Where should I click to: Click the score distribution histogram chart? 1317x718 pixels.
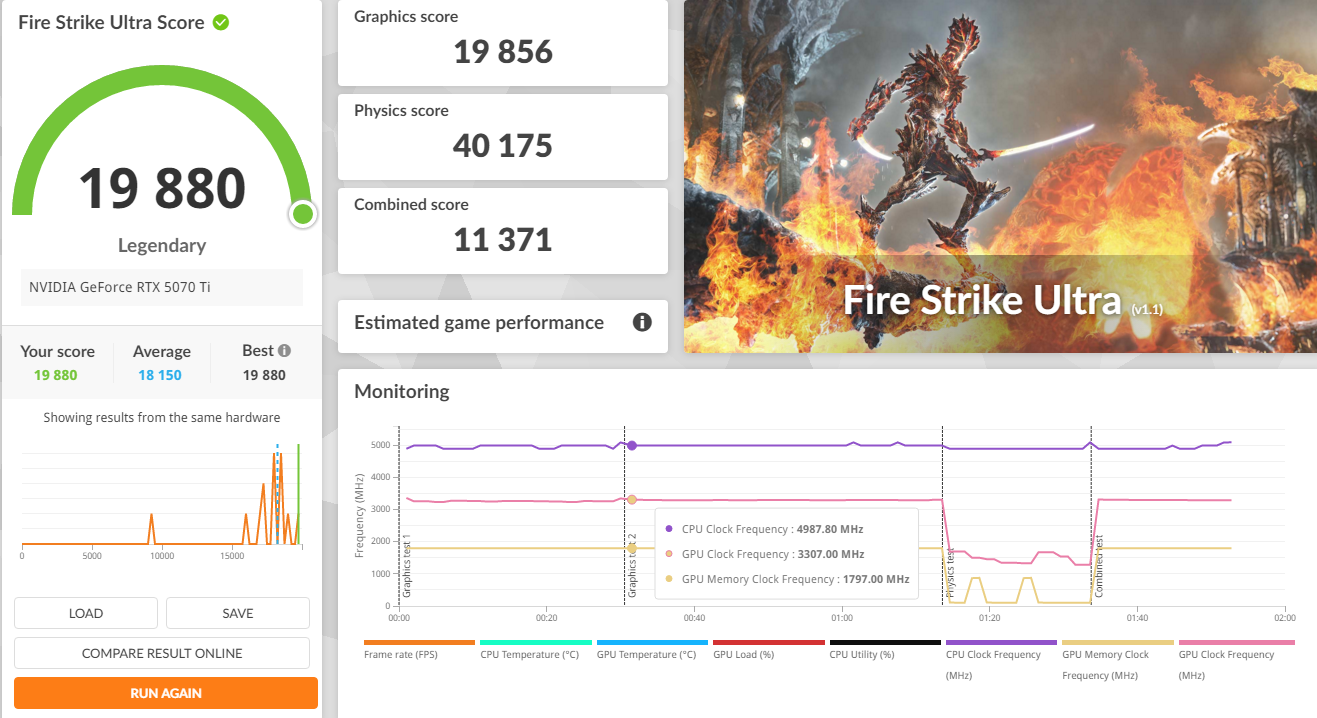(x=162, y=498)
